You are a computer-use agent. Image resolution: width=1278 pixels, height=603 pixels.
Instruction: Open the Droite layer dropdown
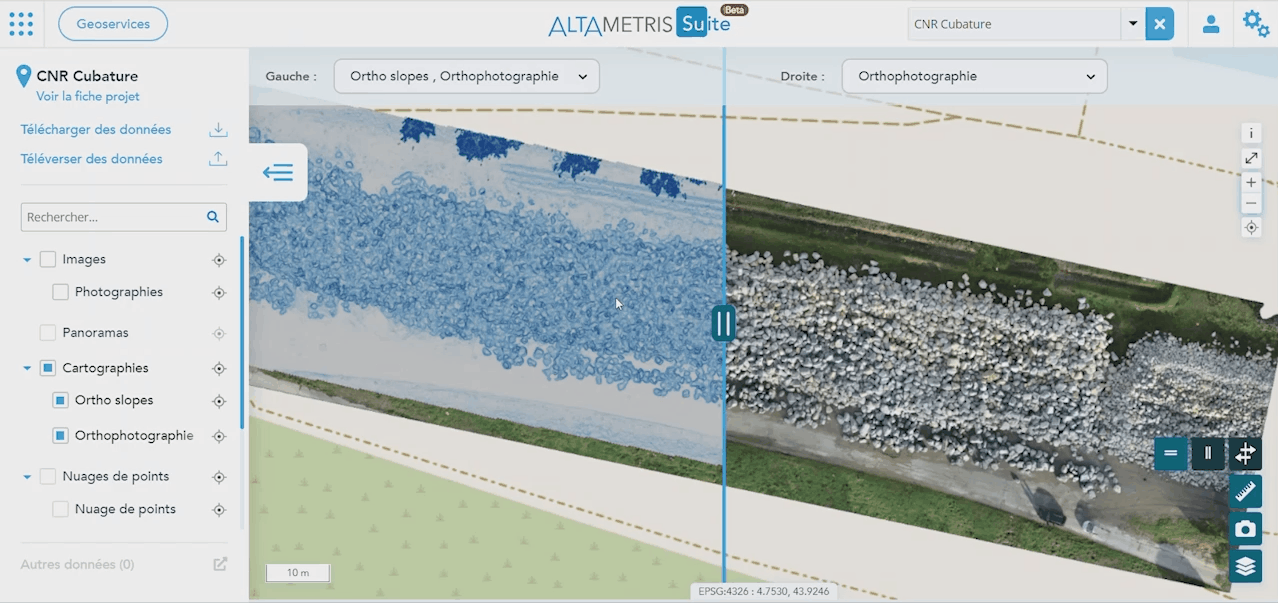point(974,76)
